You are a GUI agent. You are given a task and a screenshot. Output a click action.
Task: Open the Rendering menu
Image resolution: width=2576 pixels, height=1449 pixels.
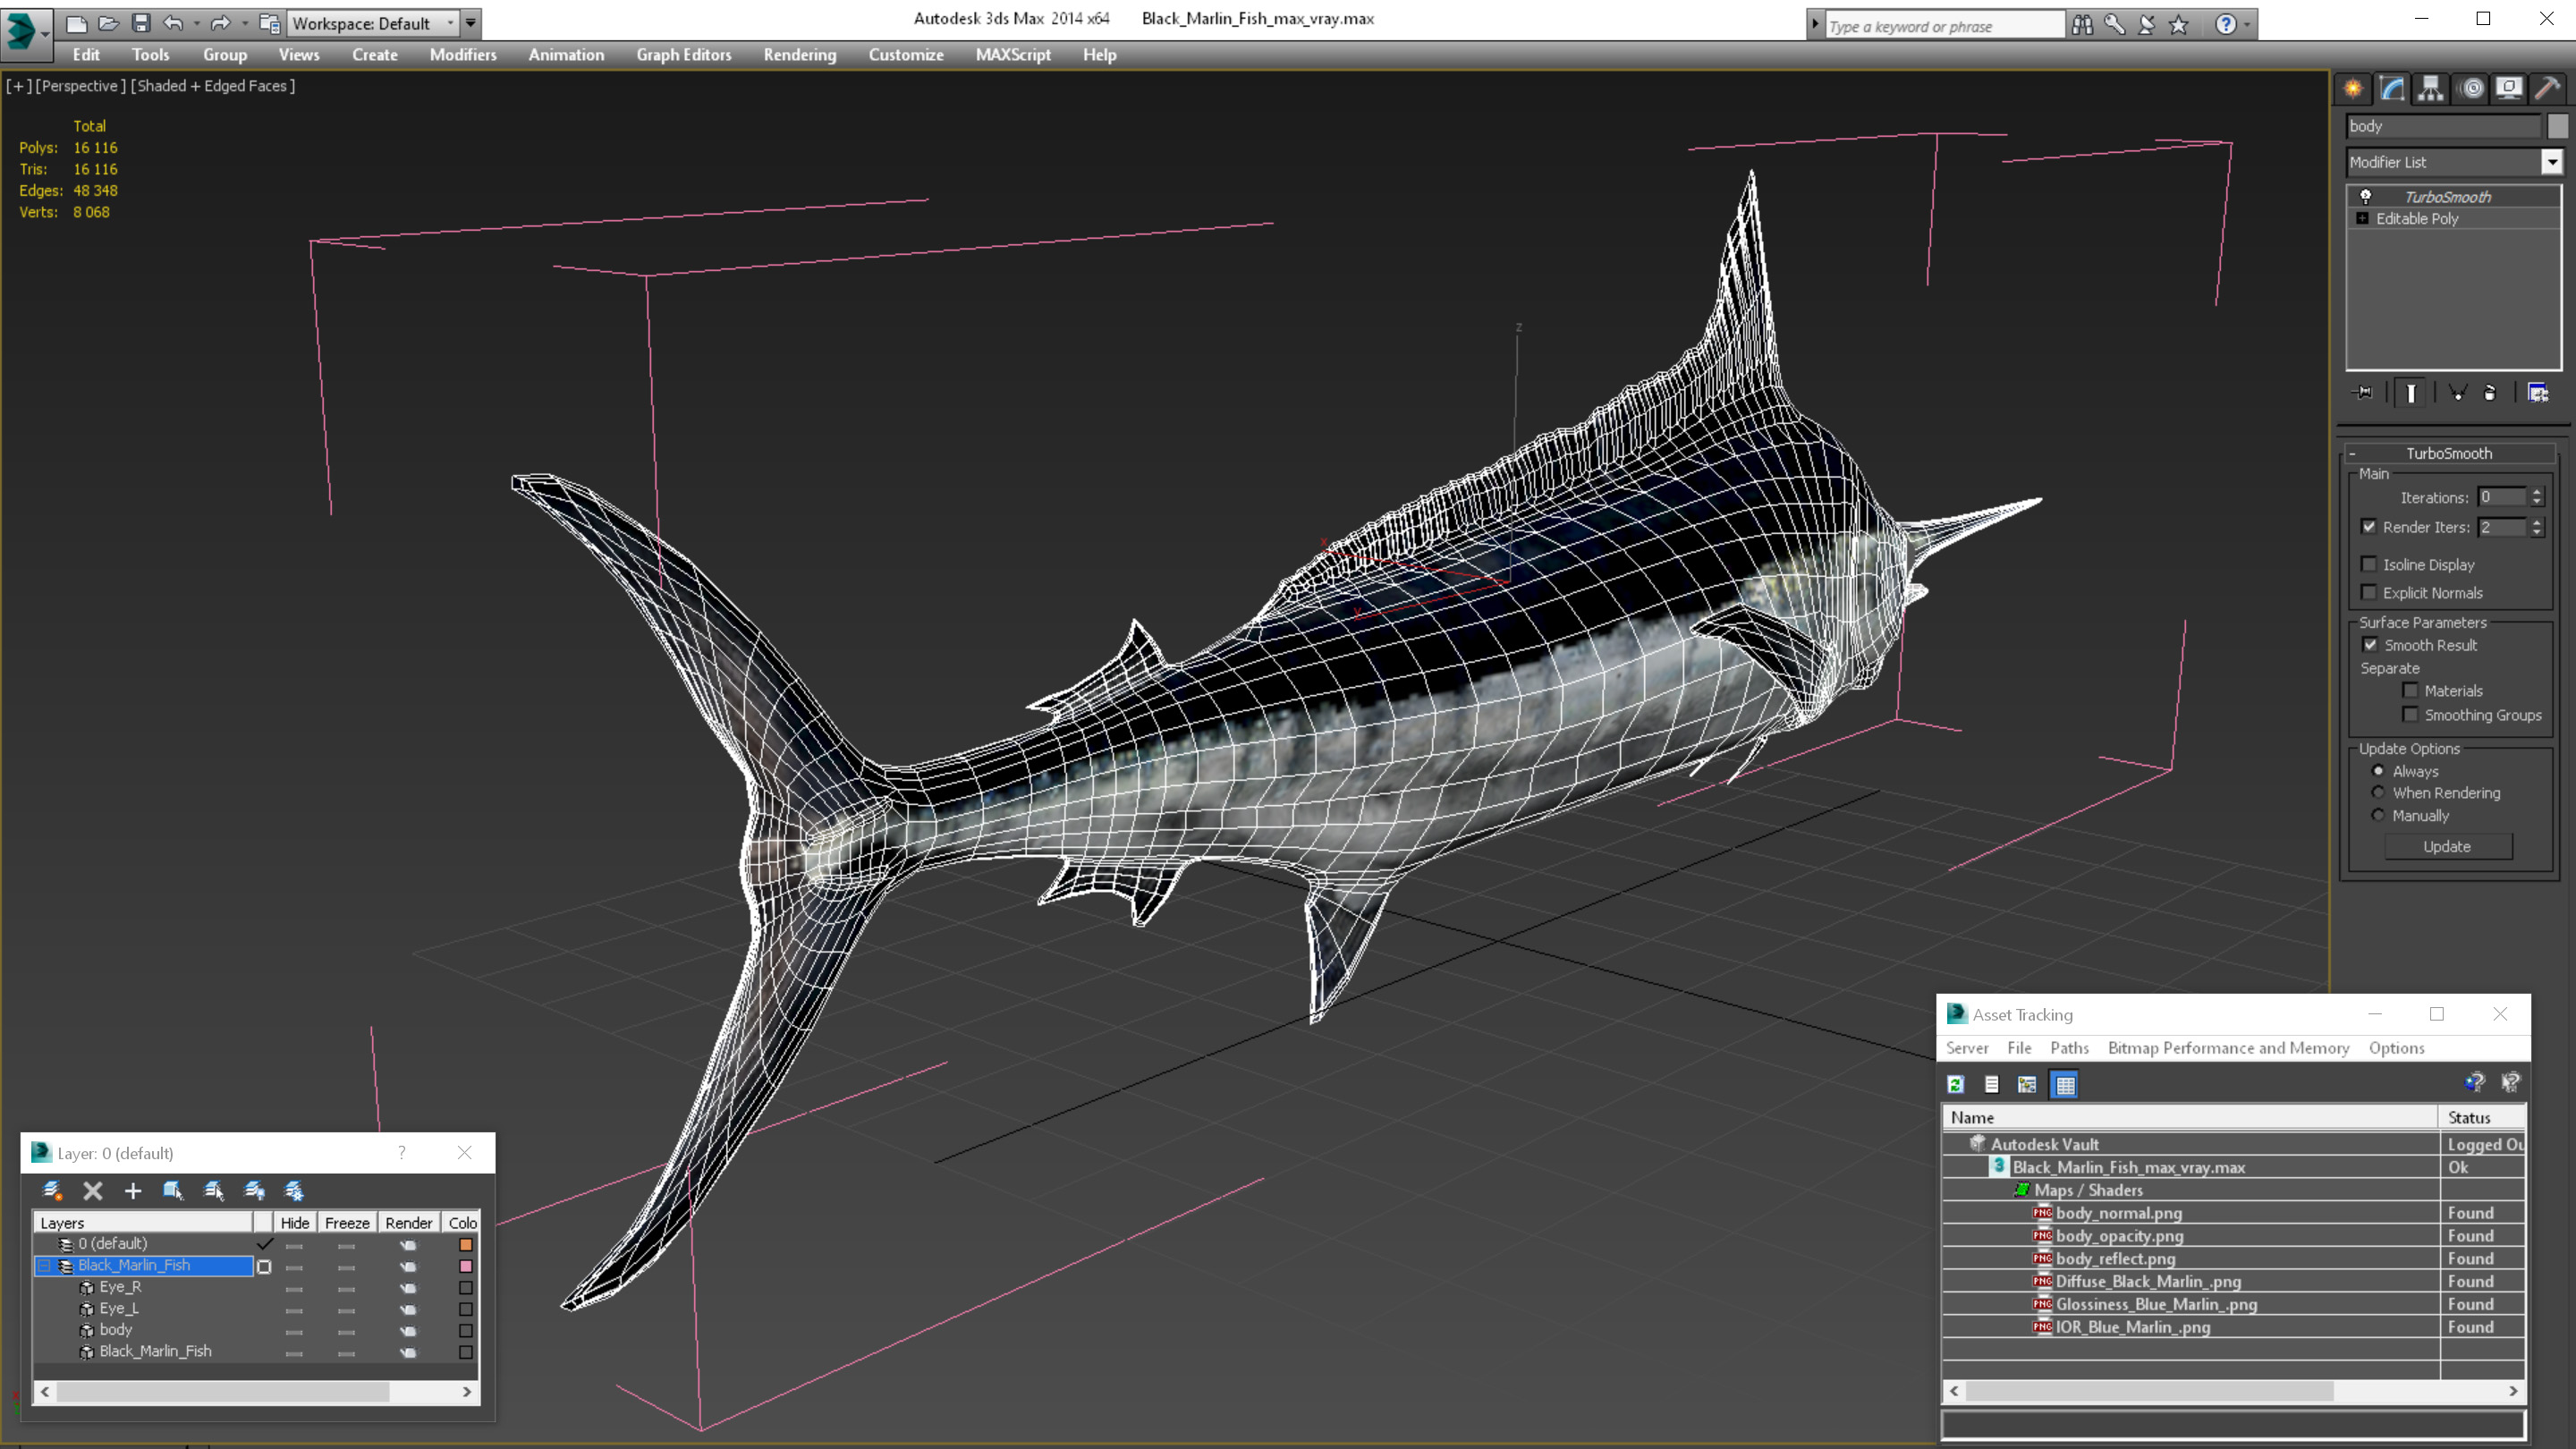coord(800,55)
